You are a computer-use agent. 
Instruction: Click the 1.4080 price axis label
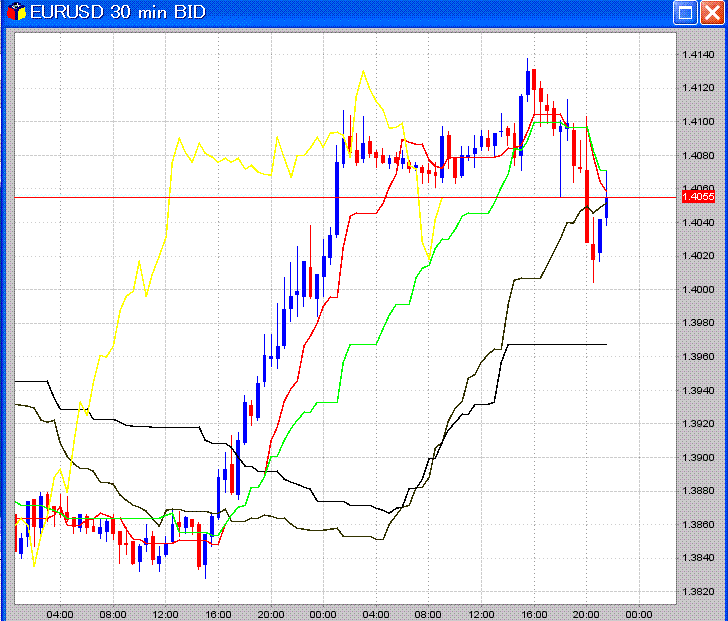pyautogui.click(x=698, y=155)
